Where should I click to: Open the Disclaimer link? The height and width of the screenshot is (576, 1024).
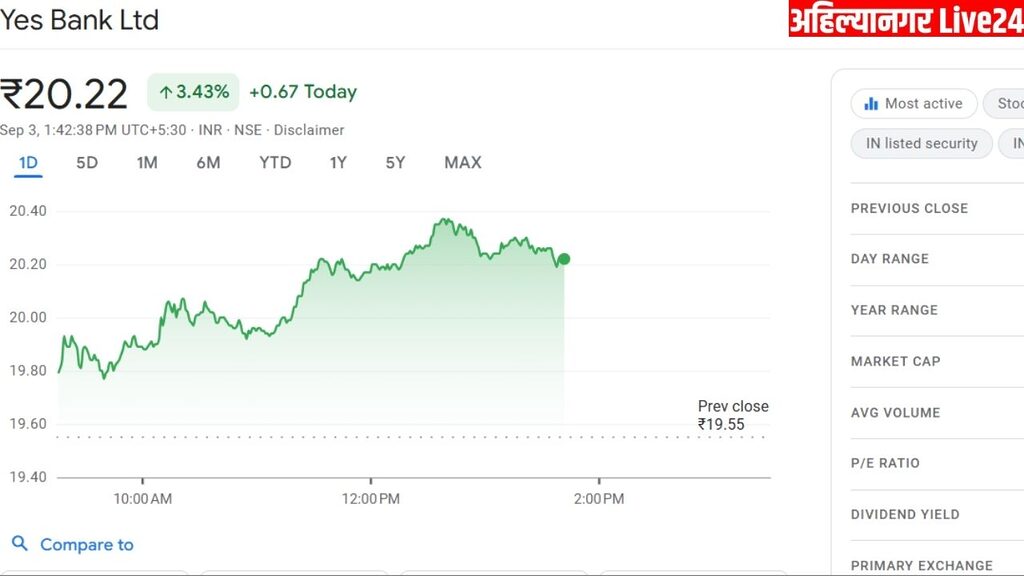tap(309, 130)
